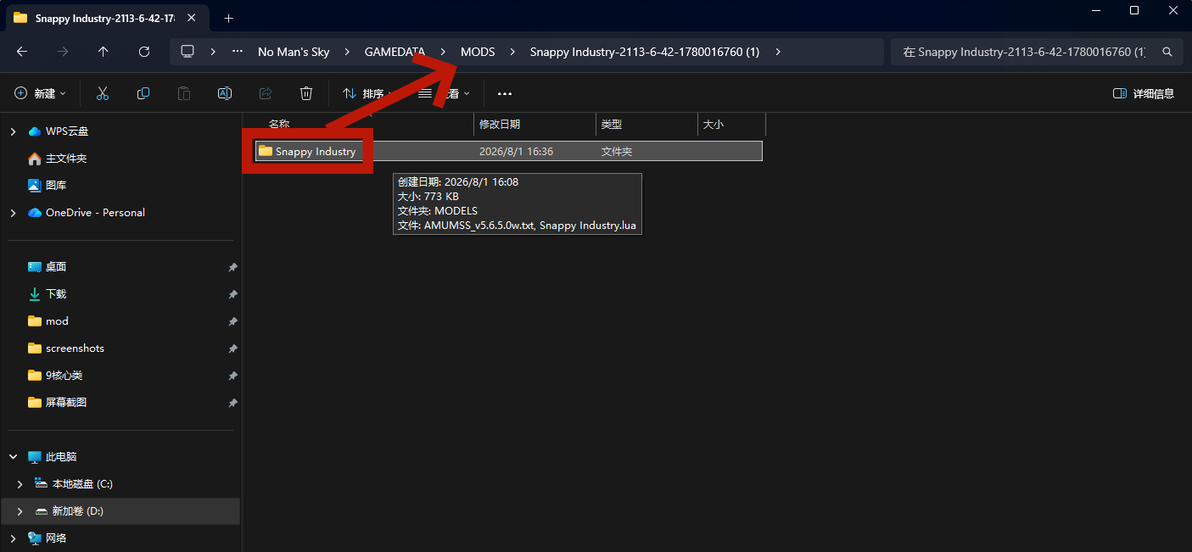Expand chevron after No Man's Sky breadcrumb

(x=347, y=52)
